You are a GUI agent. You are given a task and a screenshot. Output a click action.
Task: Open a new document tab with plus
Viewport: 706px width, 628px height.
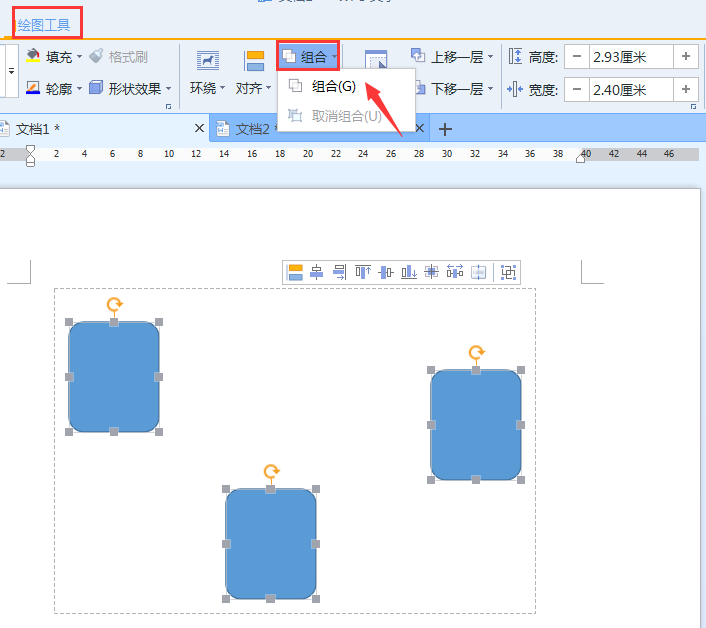[445, 129]
